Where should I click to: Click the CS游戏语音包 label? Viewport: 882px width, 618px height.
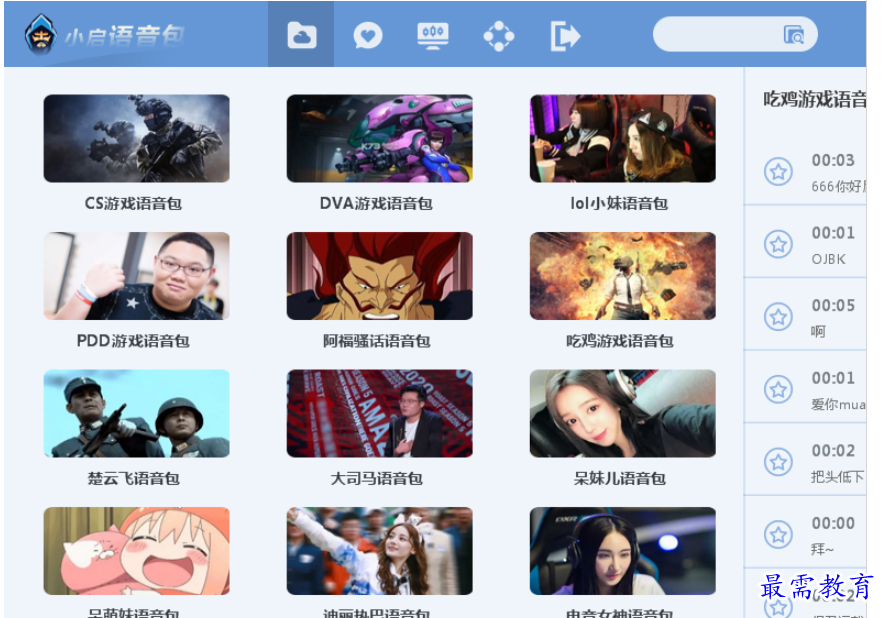133,204
